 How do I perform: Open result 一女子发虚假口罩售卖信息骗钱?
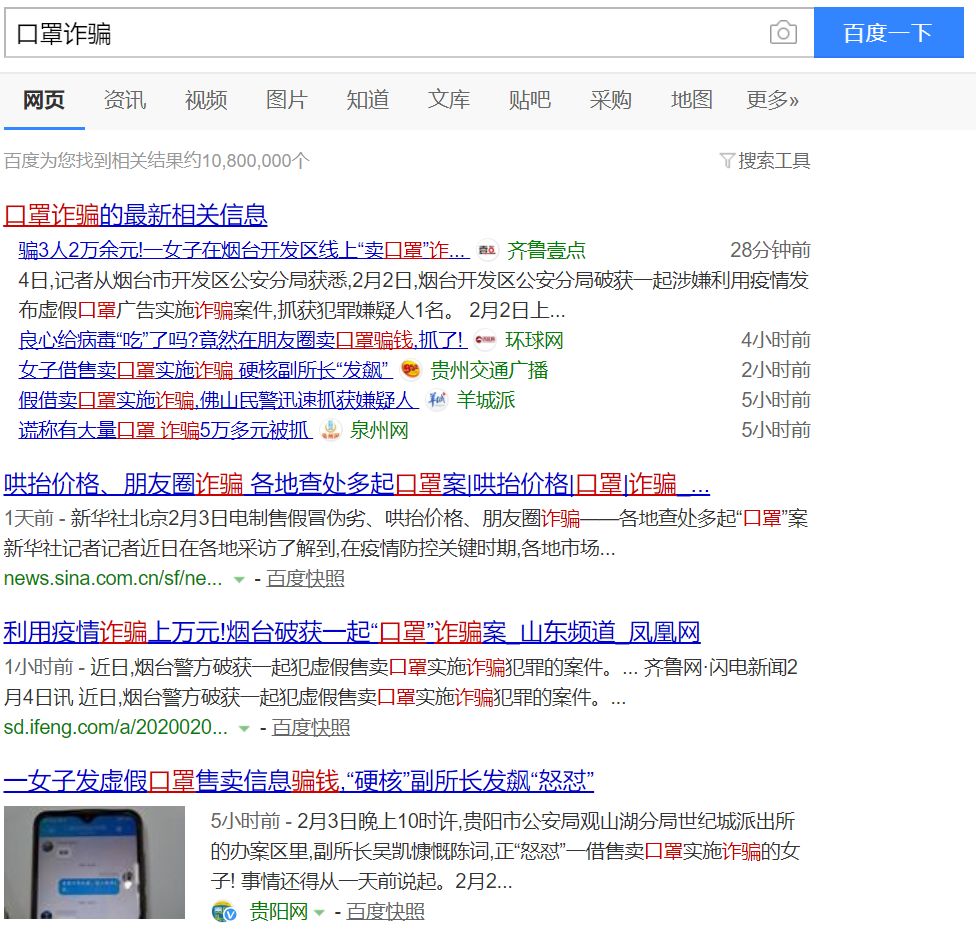298,781
